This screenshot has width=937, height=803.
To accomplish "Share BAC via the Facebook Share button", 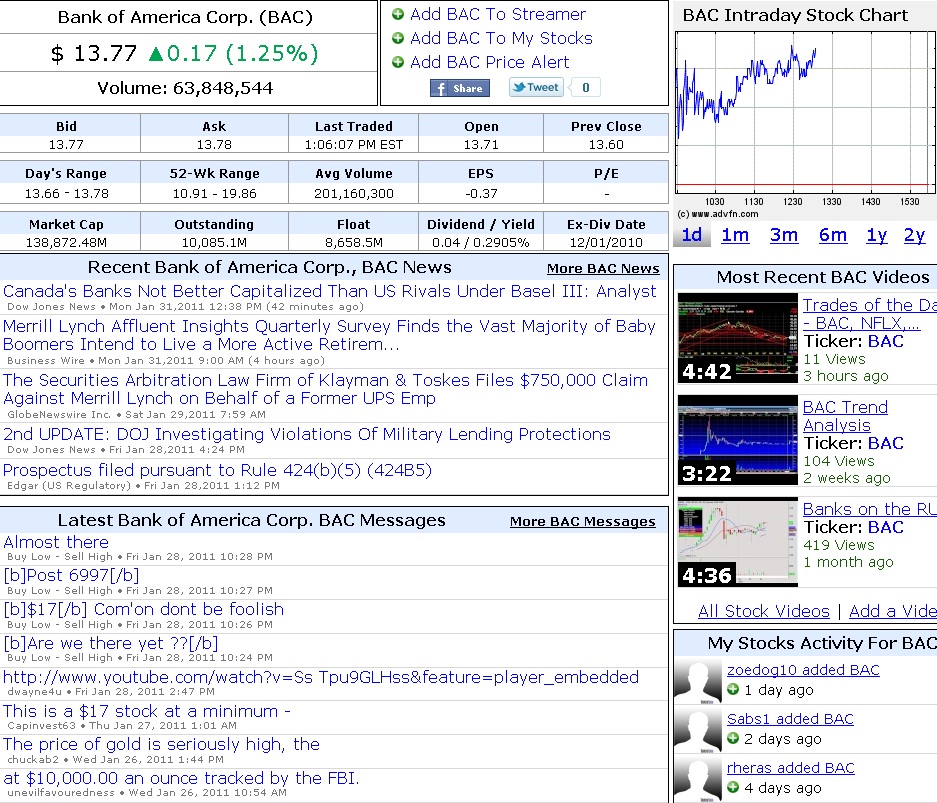I will [x=460, y=88].
